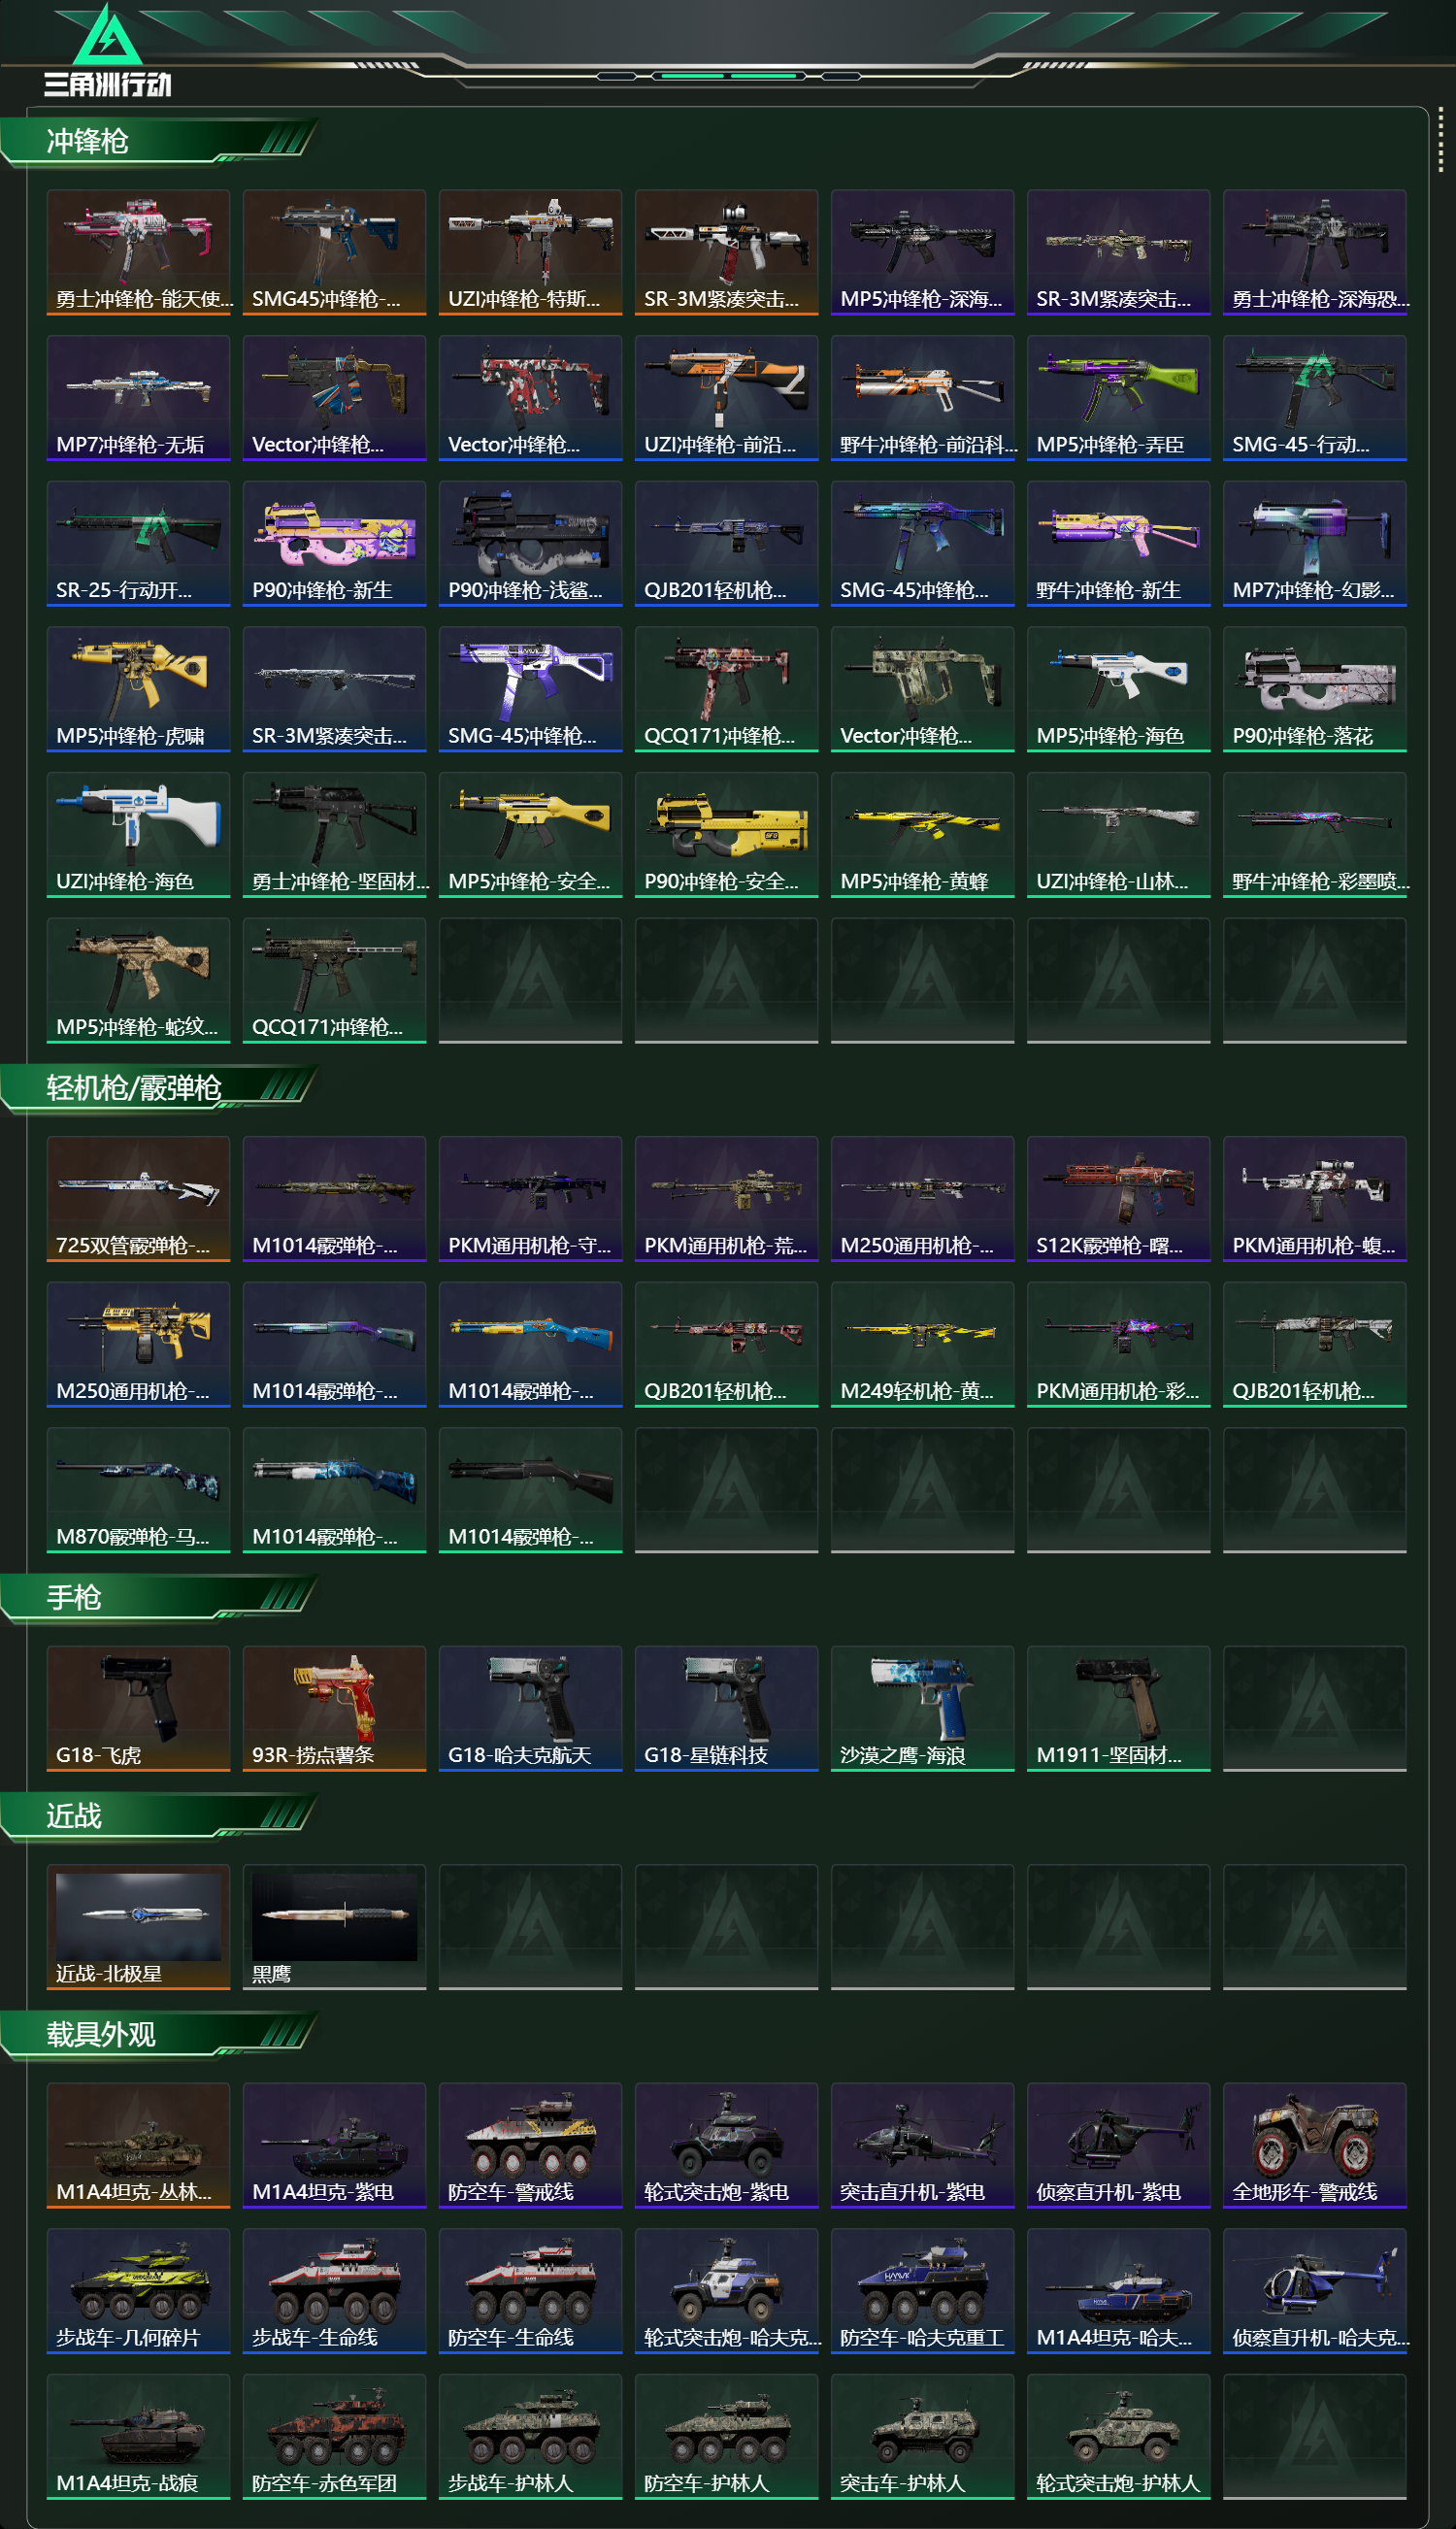Viewport: 1456px width, 2529px height.
Task: Open the MP5冲锋枪-虎啸 weapon skin
Action: (x=138, y=689)
